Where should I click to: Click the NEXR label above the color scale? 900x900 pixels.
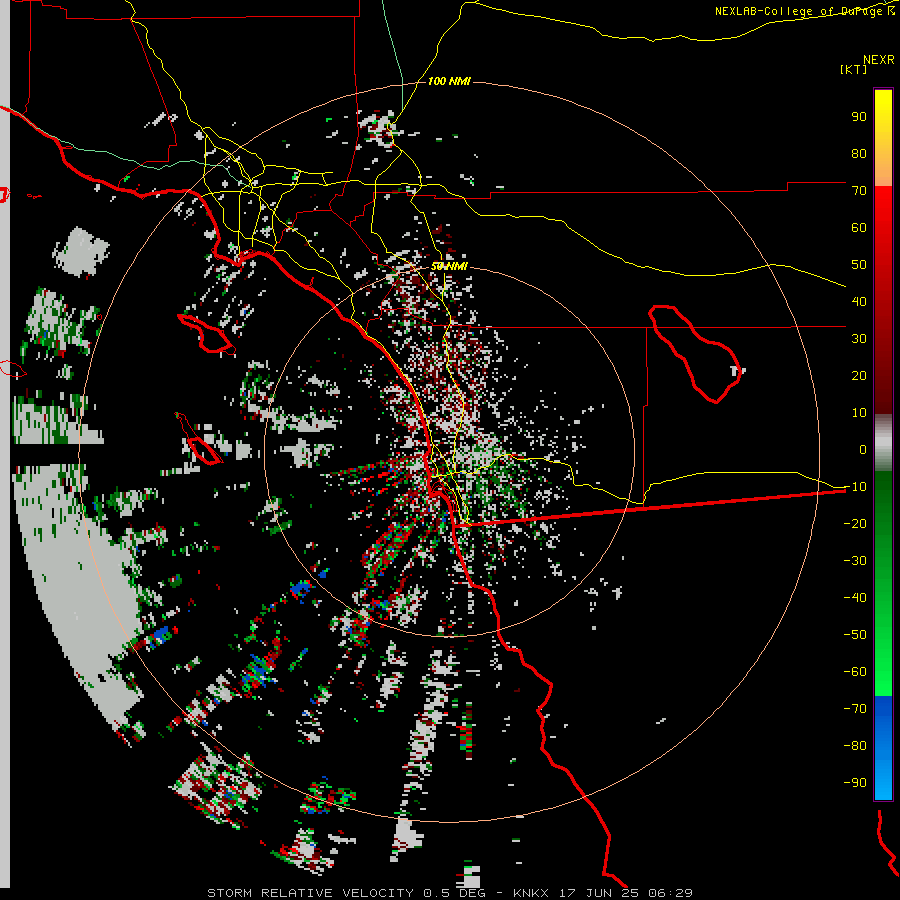879,60
